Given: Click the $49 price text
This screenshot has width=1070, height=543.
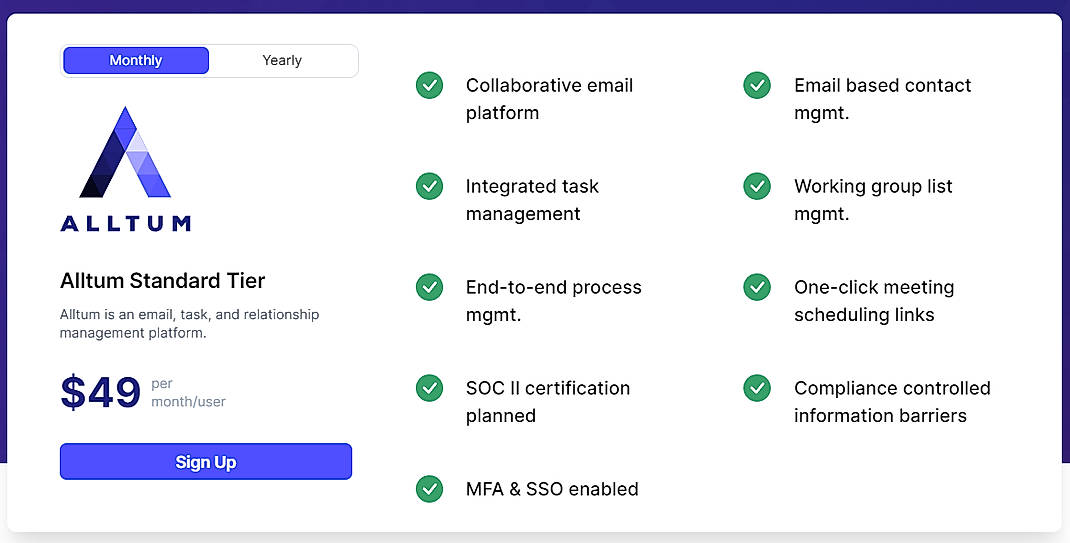Looking at the screenshot, I should tap(100, 392).
